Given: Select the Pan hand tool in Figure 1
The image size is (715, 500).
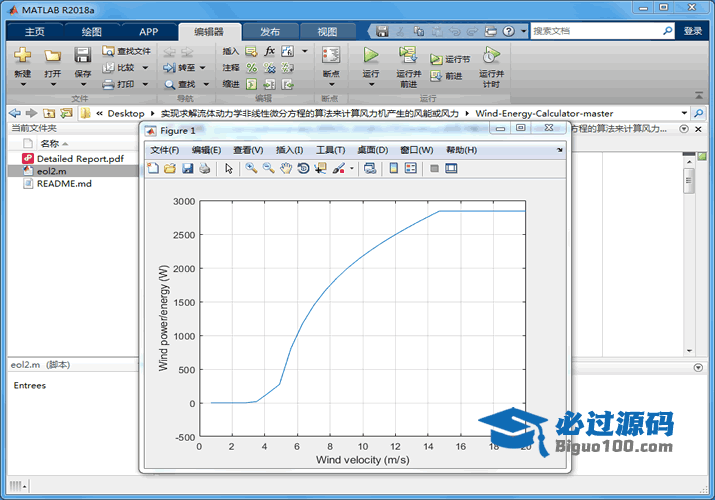Looking at the screenshot, I should point(285,169).
